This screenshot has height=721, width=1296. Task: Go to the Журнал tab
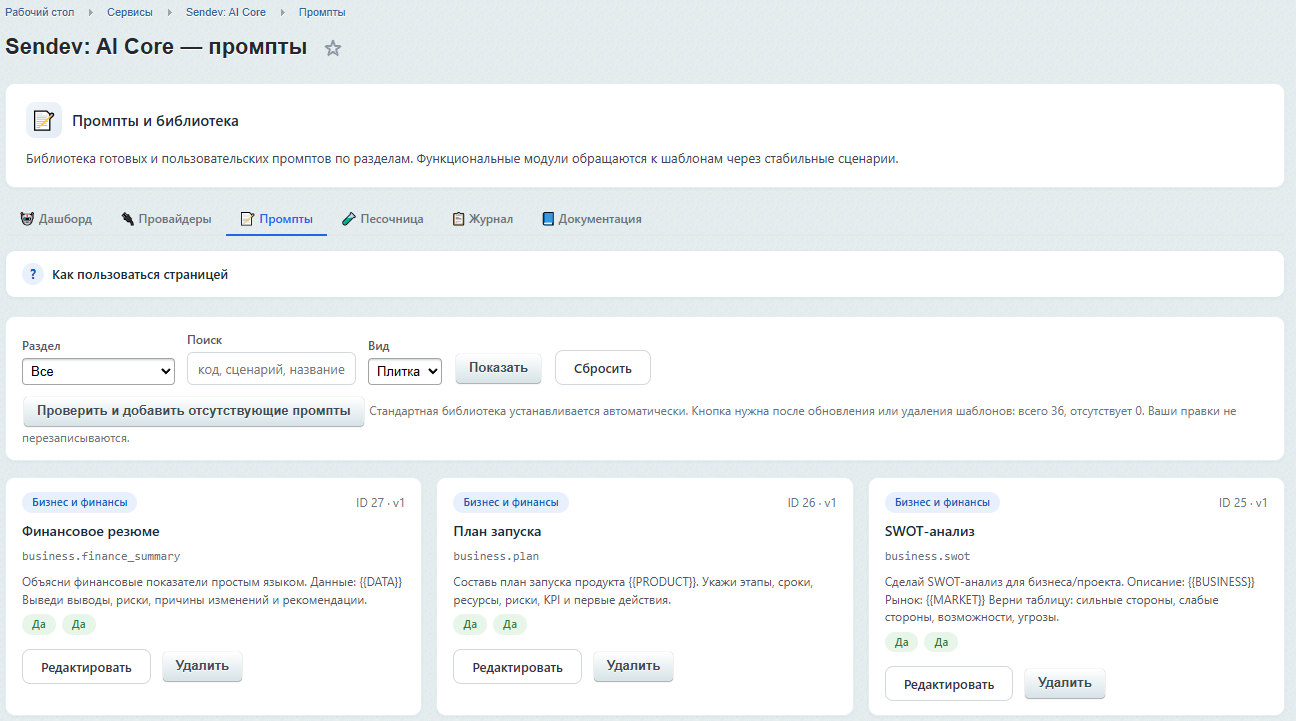pyautogui.click(x=483, y=219)
